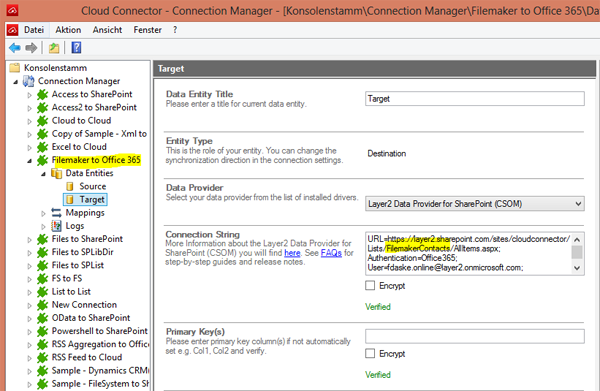
Task: Open the 'here' provider information link
Action: click(292, 253)
